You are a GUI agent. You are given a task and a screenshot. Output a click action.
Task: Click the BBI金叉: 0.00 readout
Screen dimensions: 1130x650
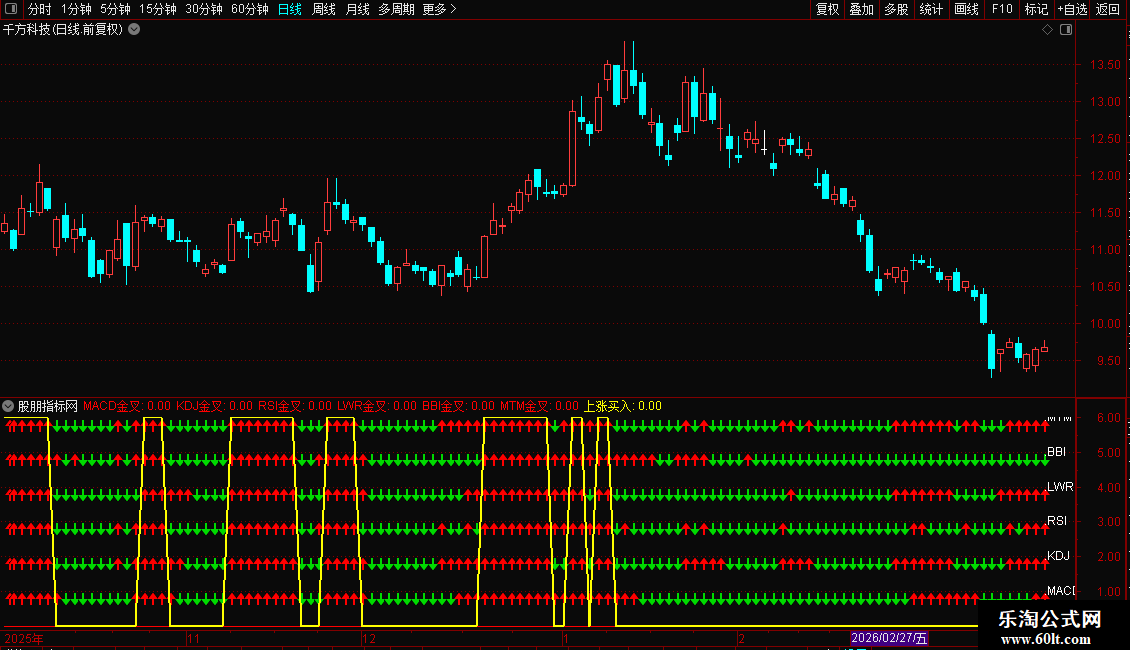(458, 406)
